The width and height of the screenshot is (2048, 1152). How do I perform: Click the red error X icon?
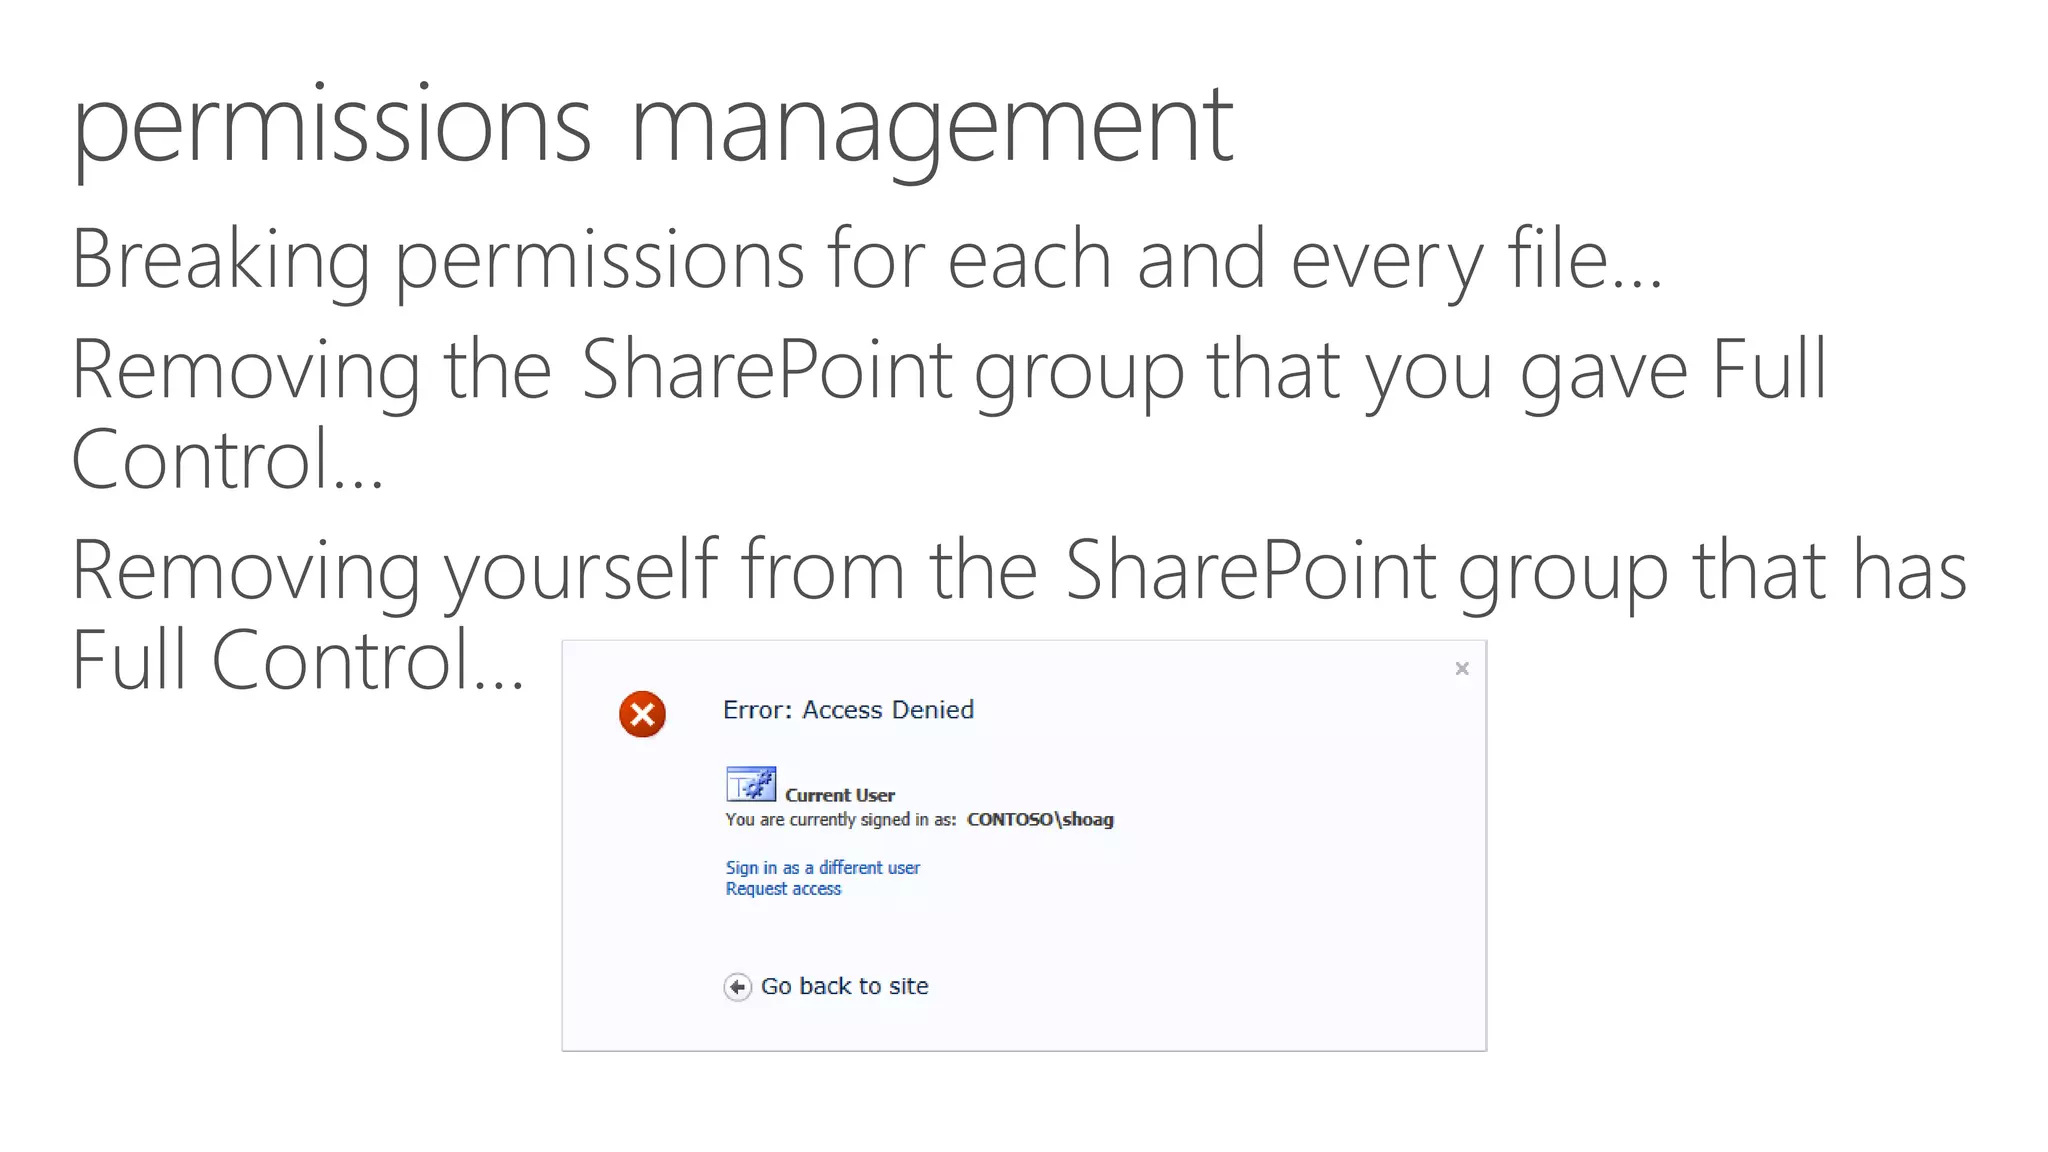click(x=642, y=714)
